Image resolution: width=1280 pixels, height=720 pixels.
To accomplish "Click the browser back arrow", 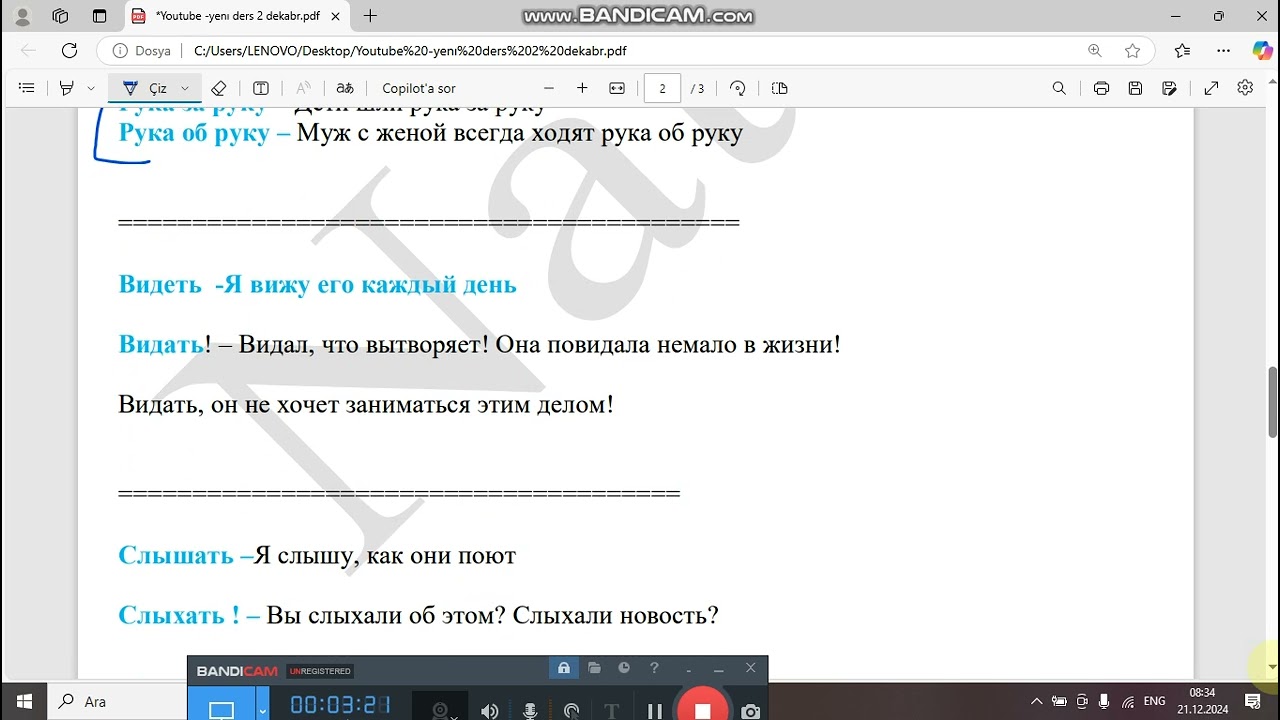I will (x=28, y=51).
